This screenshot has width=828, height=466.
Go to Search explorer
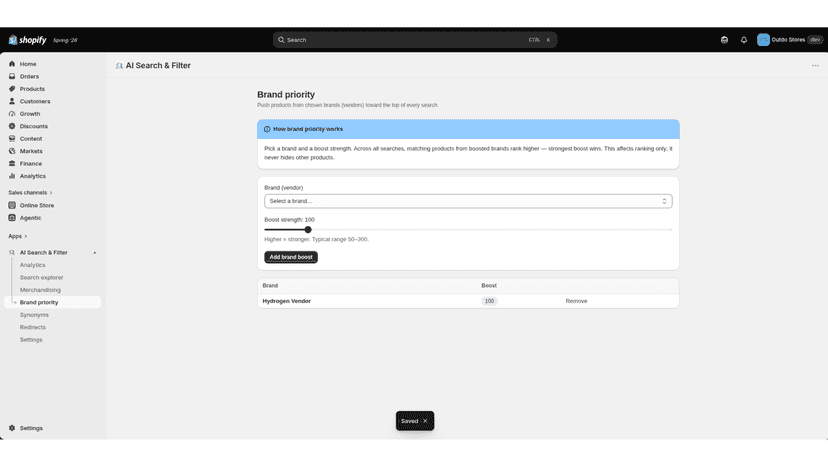pos(41,277)
